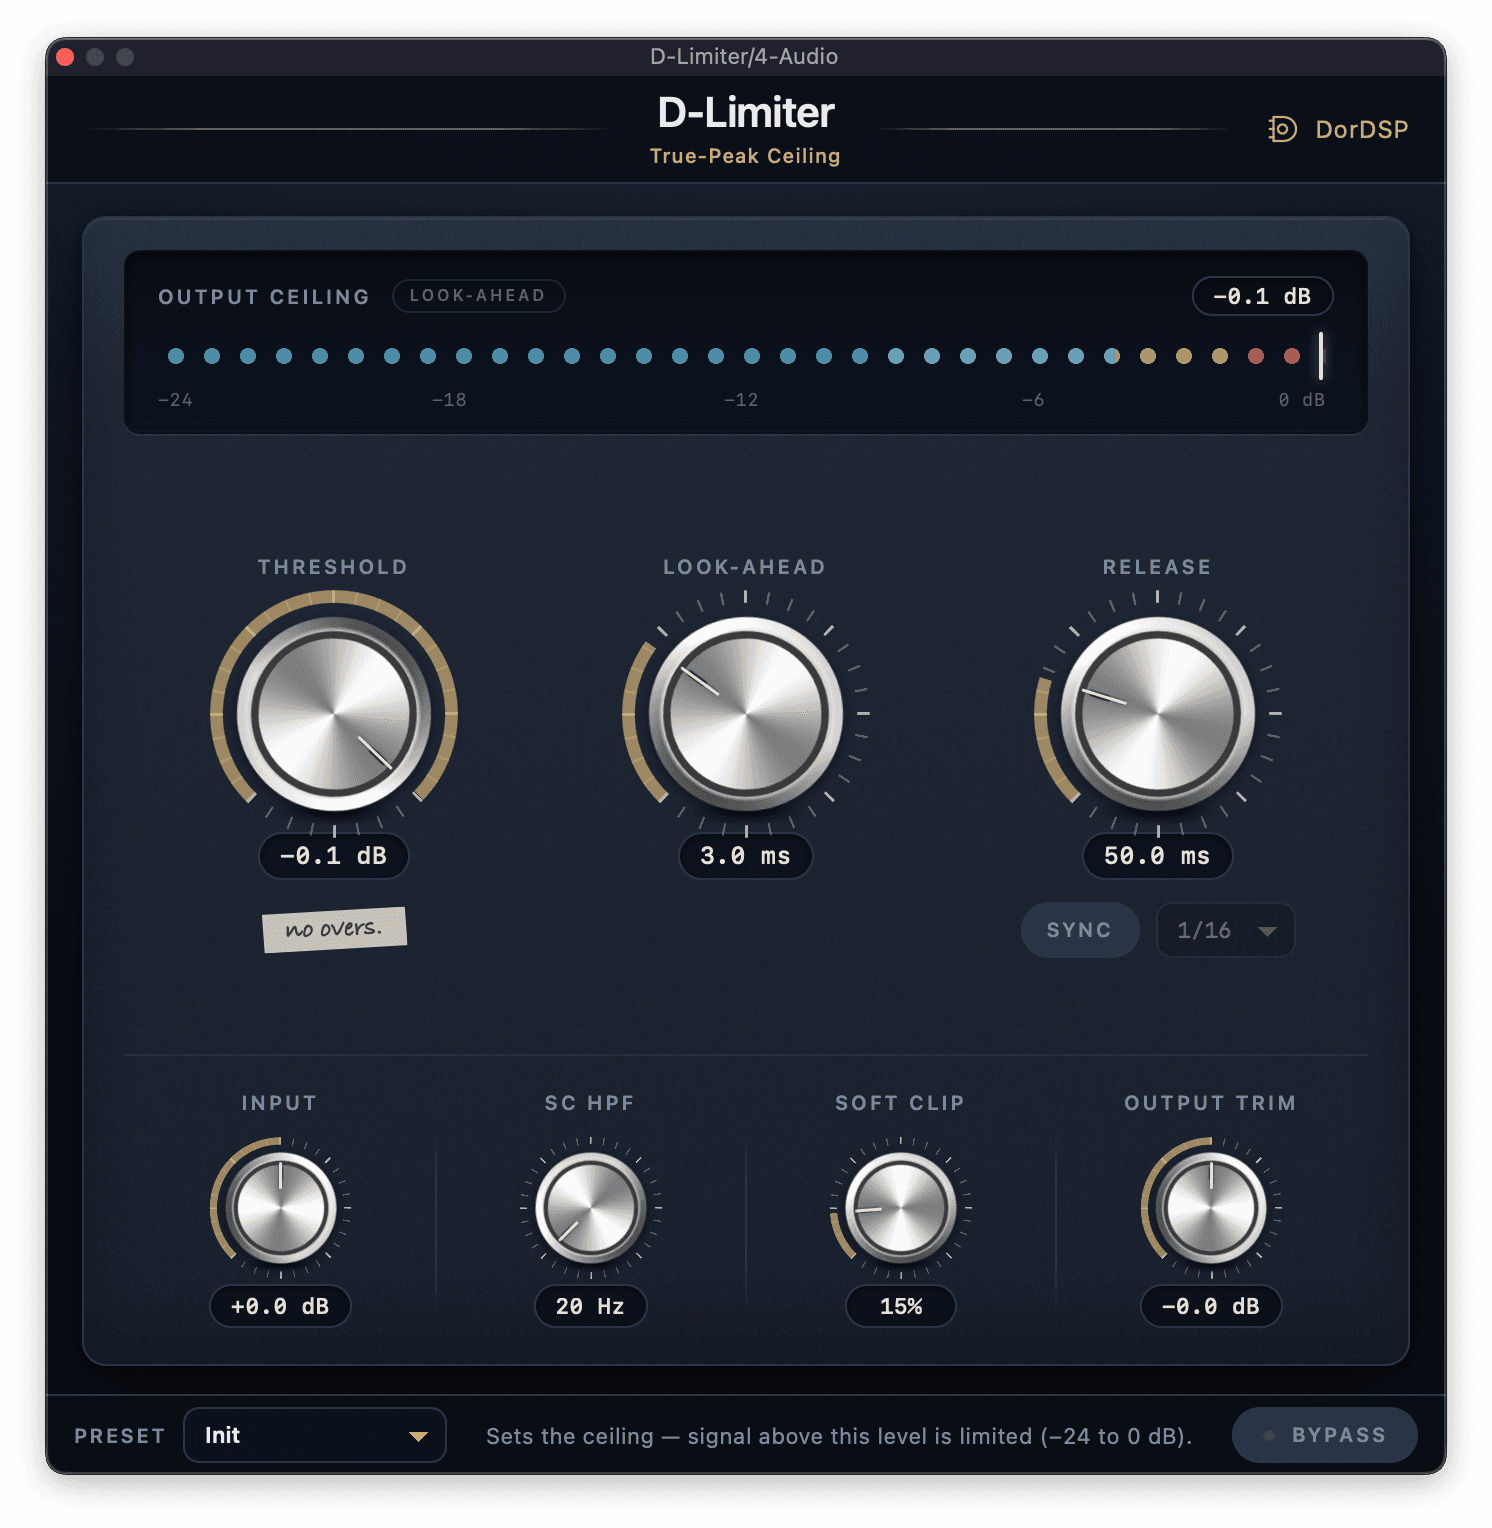This screenshot has height=1528, width=1492.
Task: Click the THRESHOLD label
Action: pos(333,567)
